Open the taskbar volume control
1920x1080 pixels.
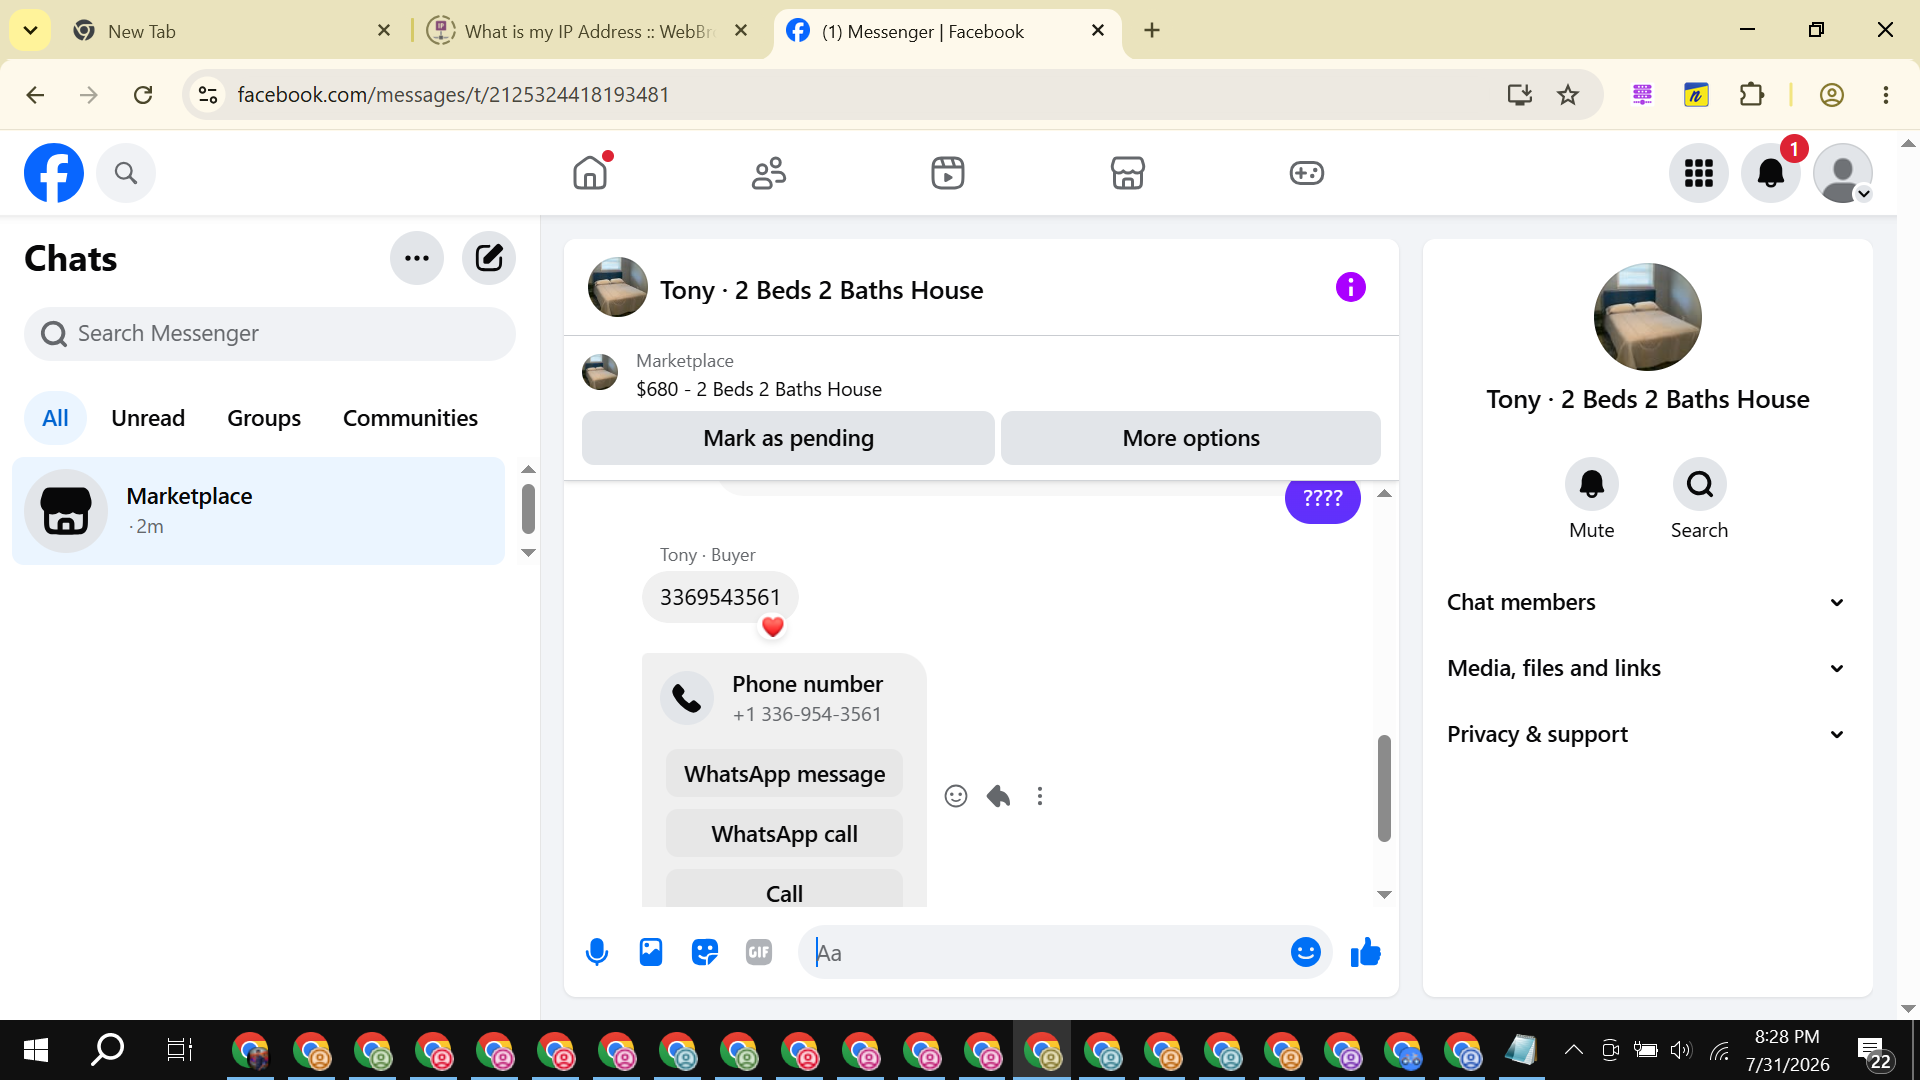click(1681, 1050)
